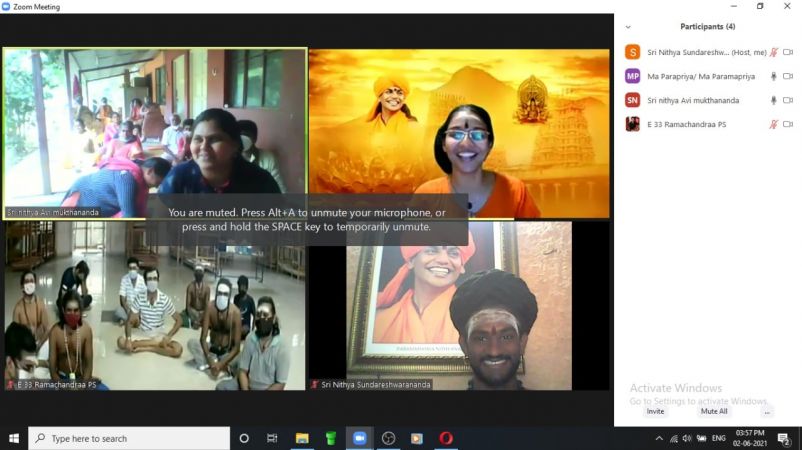Select the Sri Nithya Sundareshwarananda video tile
The image size is (802, 450).
tap(459, 305)
